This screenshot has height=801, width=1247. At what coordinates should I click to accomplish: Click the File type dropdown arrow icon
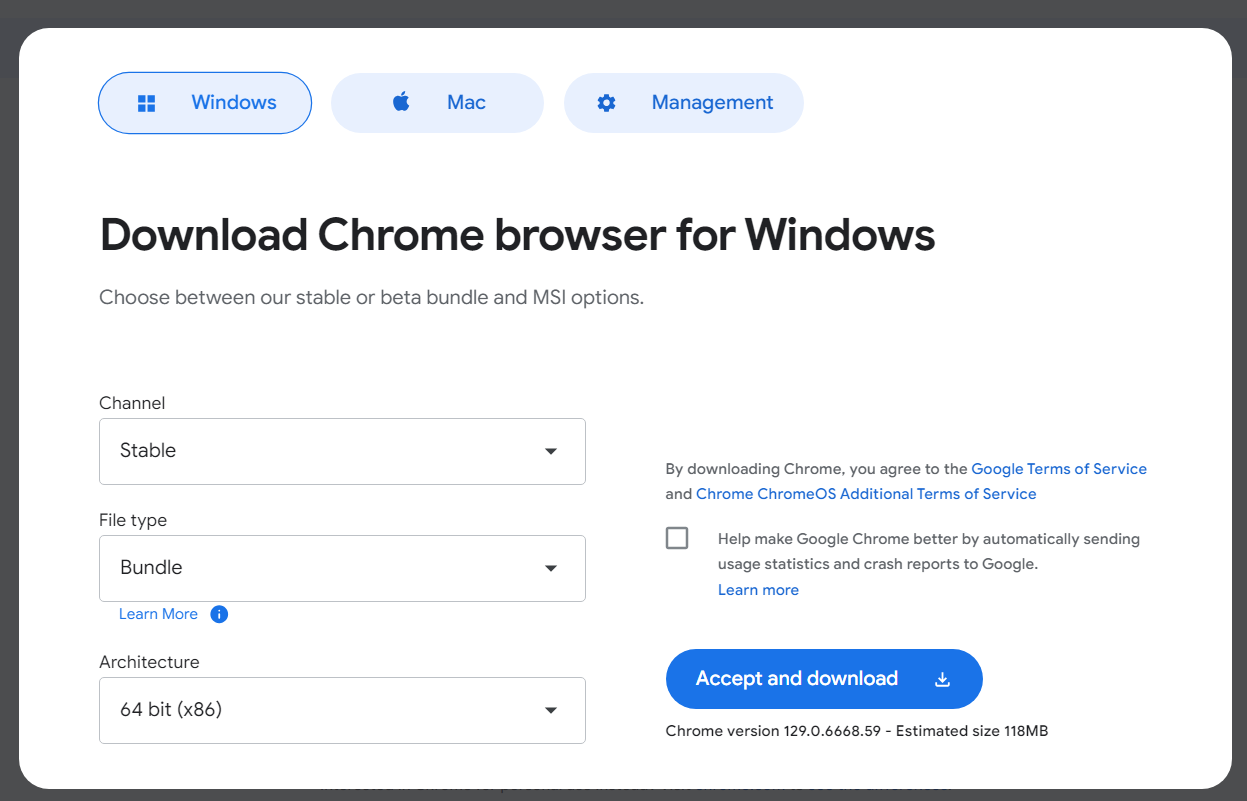tap(550, 568)
